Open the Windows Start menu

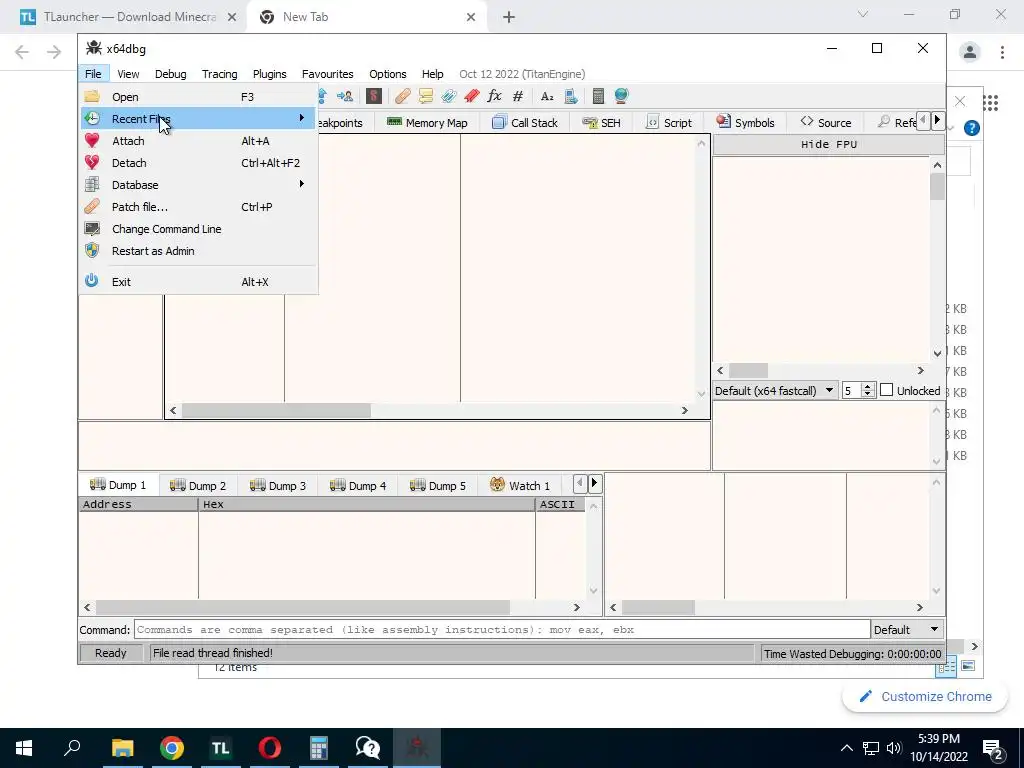coord(24,748)
